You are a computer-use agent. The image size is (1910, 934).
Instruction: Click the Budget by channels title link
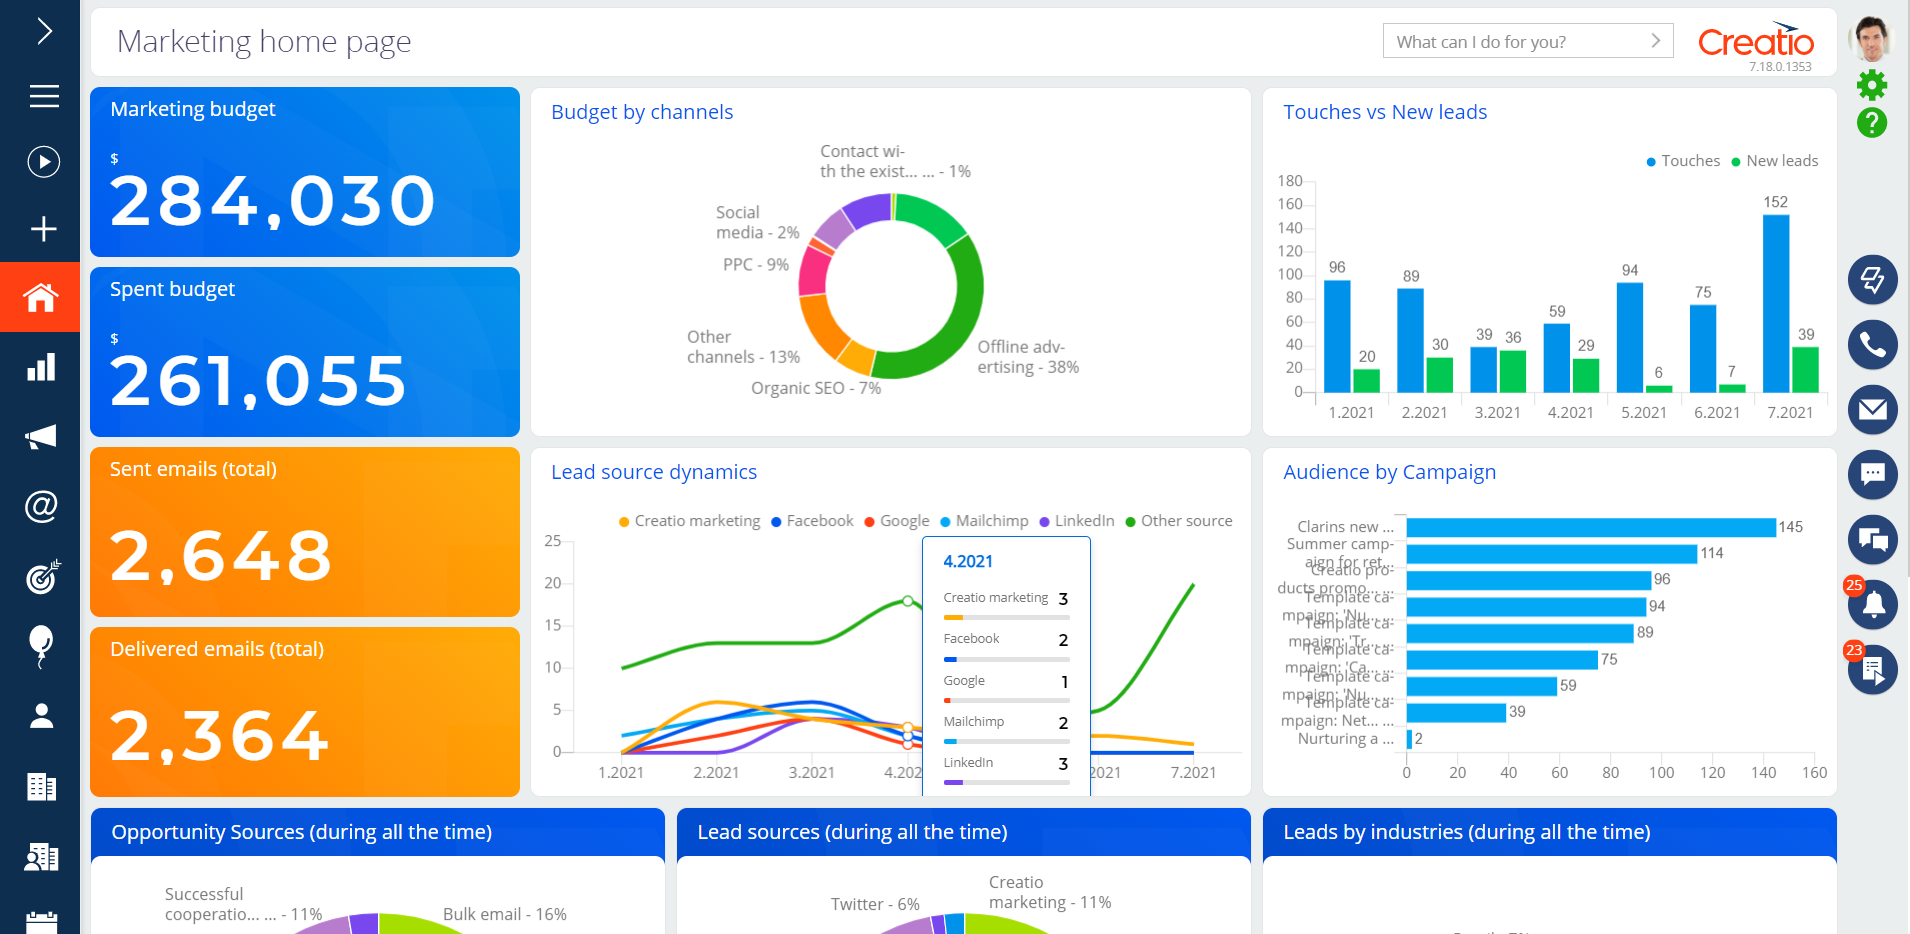[x=642, y=112]
